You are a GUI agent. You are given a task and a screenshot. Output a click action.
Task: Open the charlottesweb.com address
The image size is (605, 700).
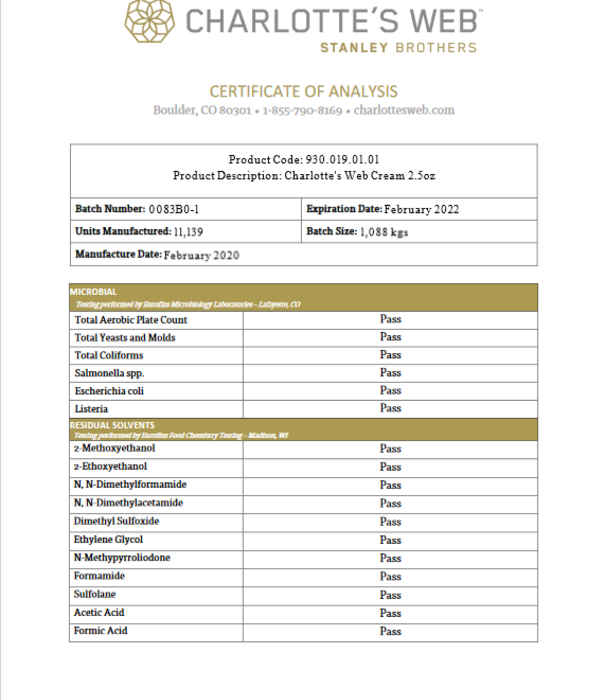pyautogui.click(x=404, y=110)
